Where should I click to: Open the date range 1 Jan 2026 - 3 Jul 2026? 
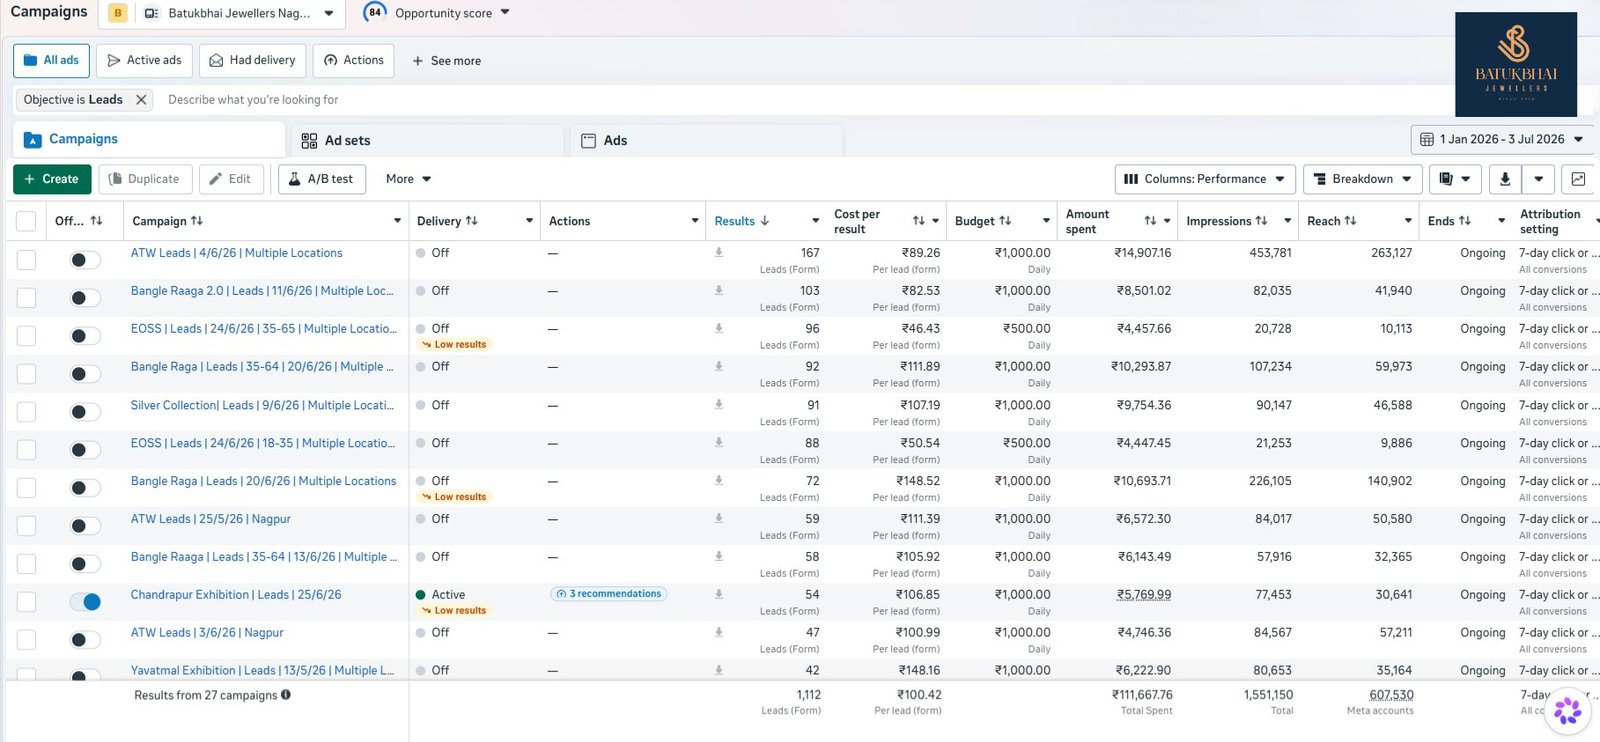coord(1502,140)
